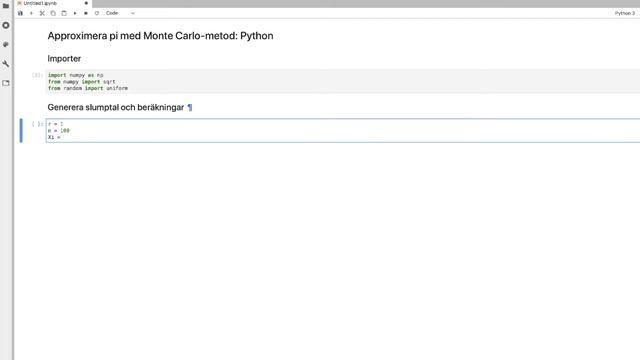
Task: Place cursor on the 'r = 1' line
Action: [56, 124]
